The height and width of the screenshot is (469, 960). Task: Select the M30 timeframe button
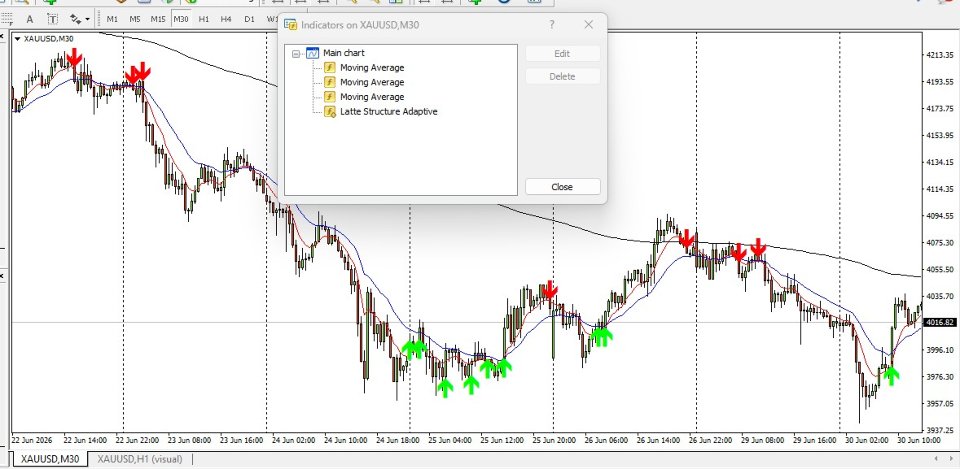click(x=181, y=19)
